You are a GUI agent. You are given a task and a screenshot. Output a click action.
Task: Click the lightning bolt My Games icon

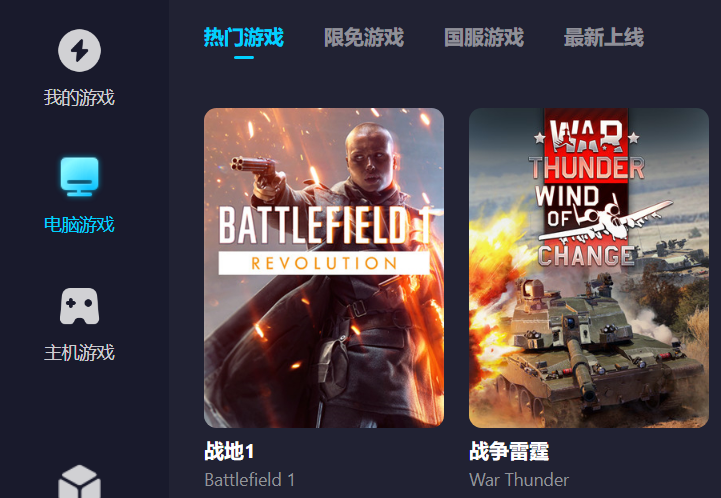[80, 51]
